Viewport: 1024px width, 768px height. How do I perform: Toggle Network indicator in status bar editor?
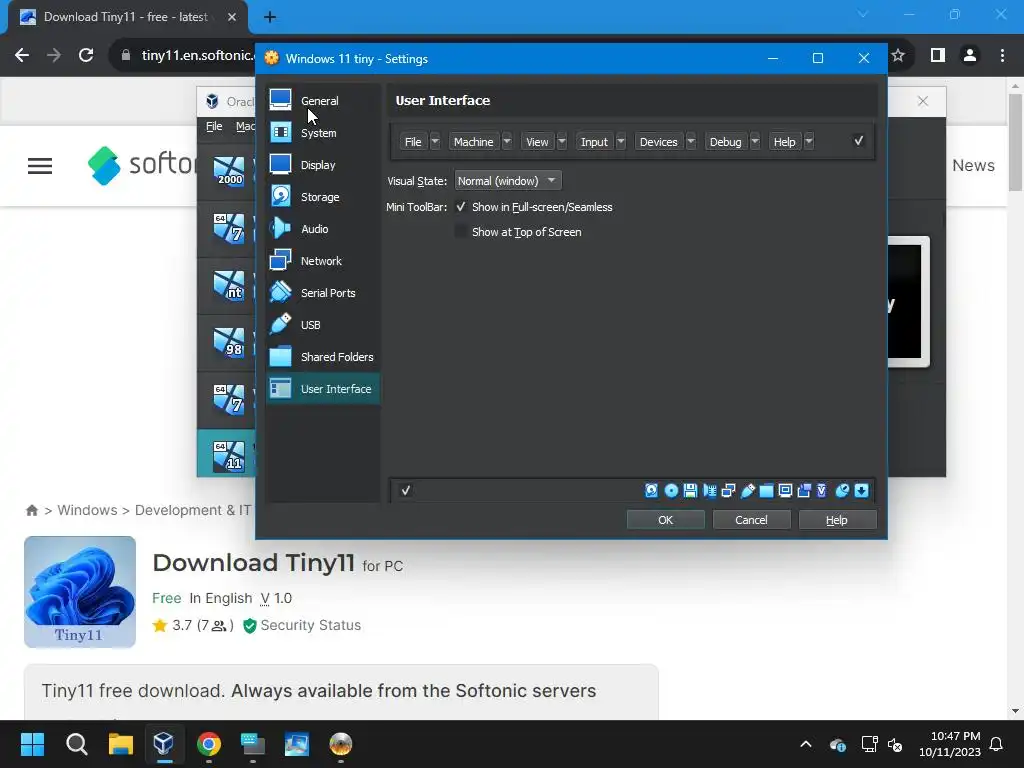(728, 490)
